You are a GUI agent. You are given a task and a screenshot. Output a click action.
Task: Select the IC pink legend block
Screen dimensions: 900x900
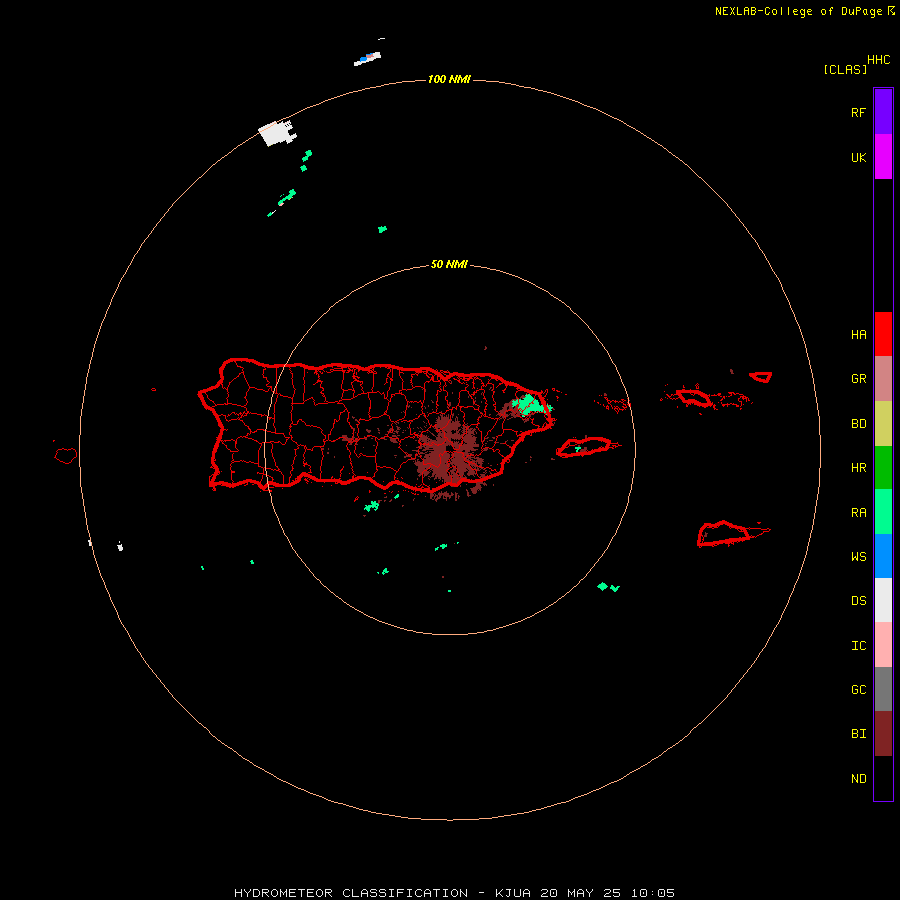click(883, 645)
